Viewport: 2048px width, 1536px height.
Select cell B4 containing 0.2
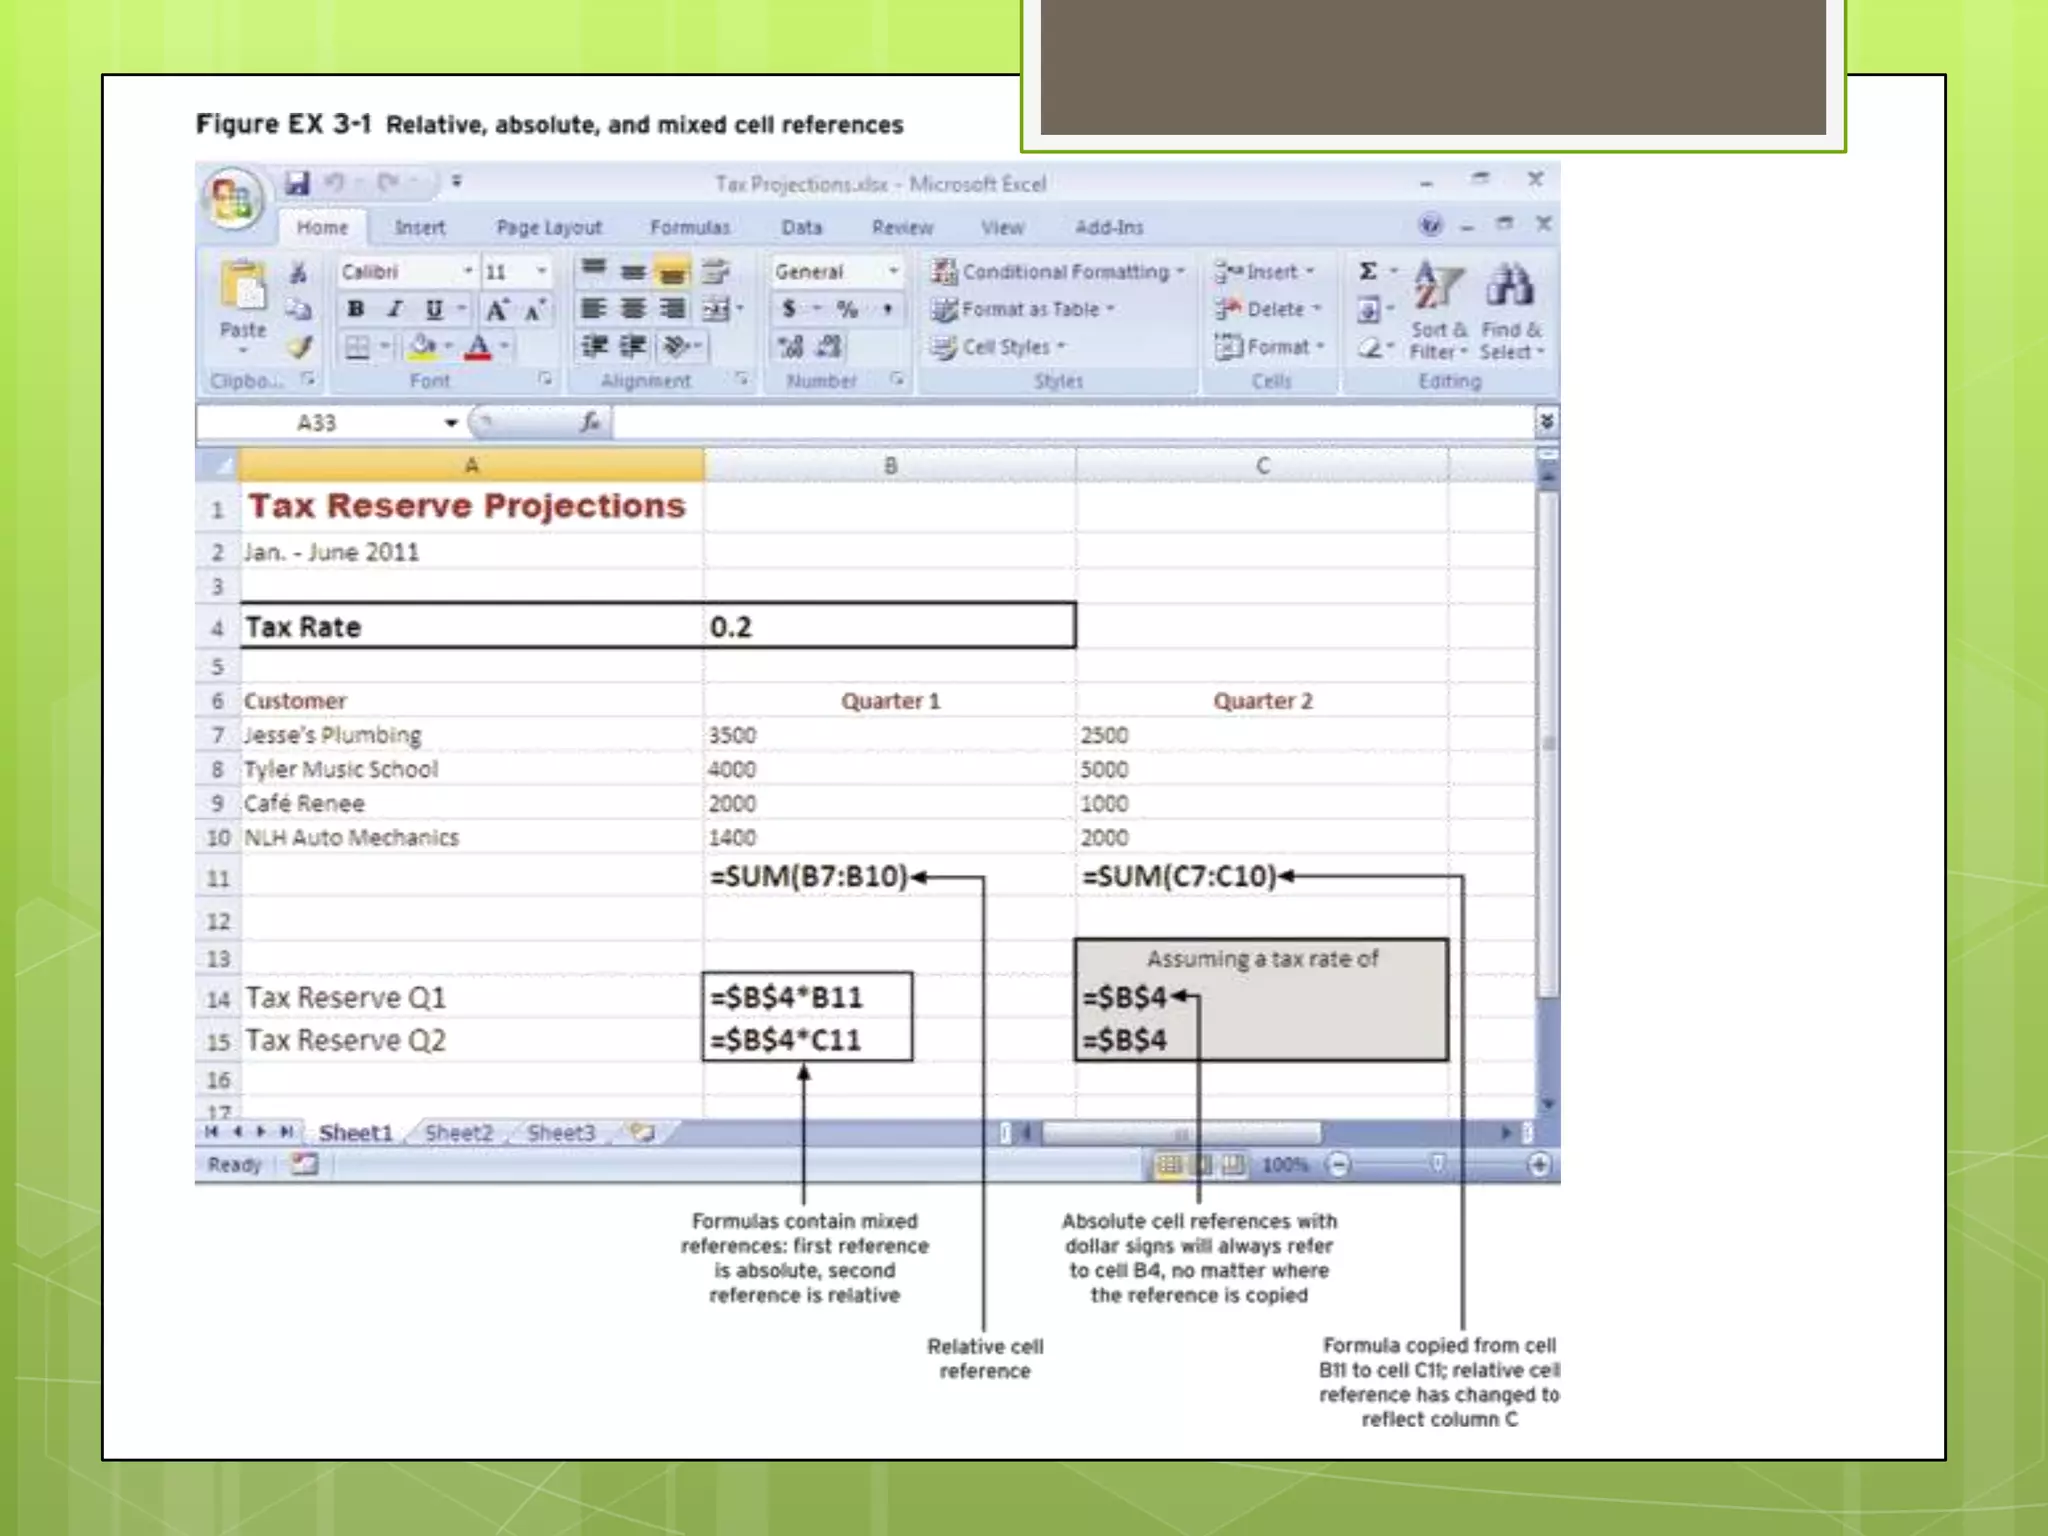coord(888,627)
